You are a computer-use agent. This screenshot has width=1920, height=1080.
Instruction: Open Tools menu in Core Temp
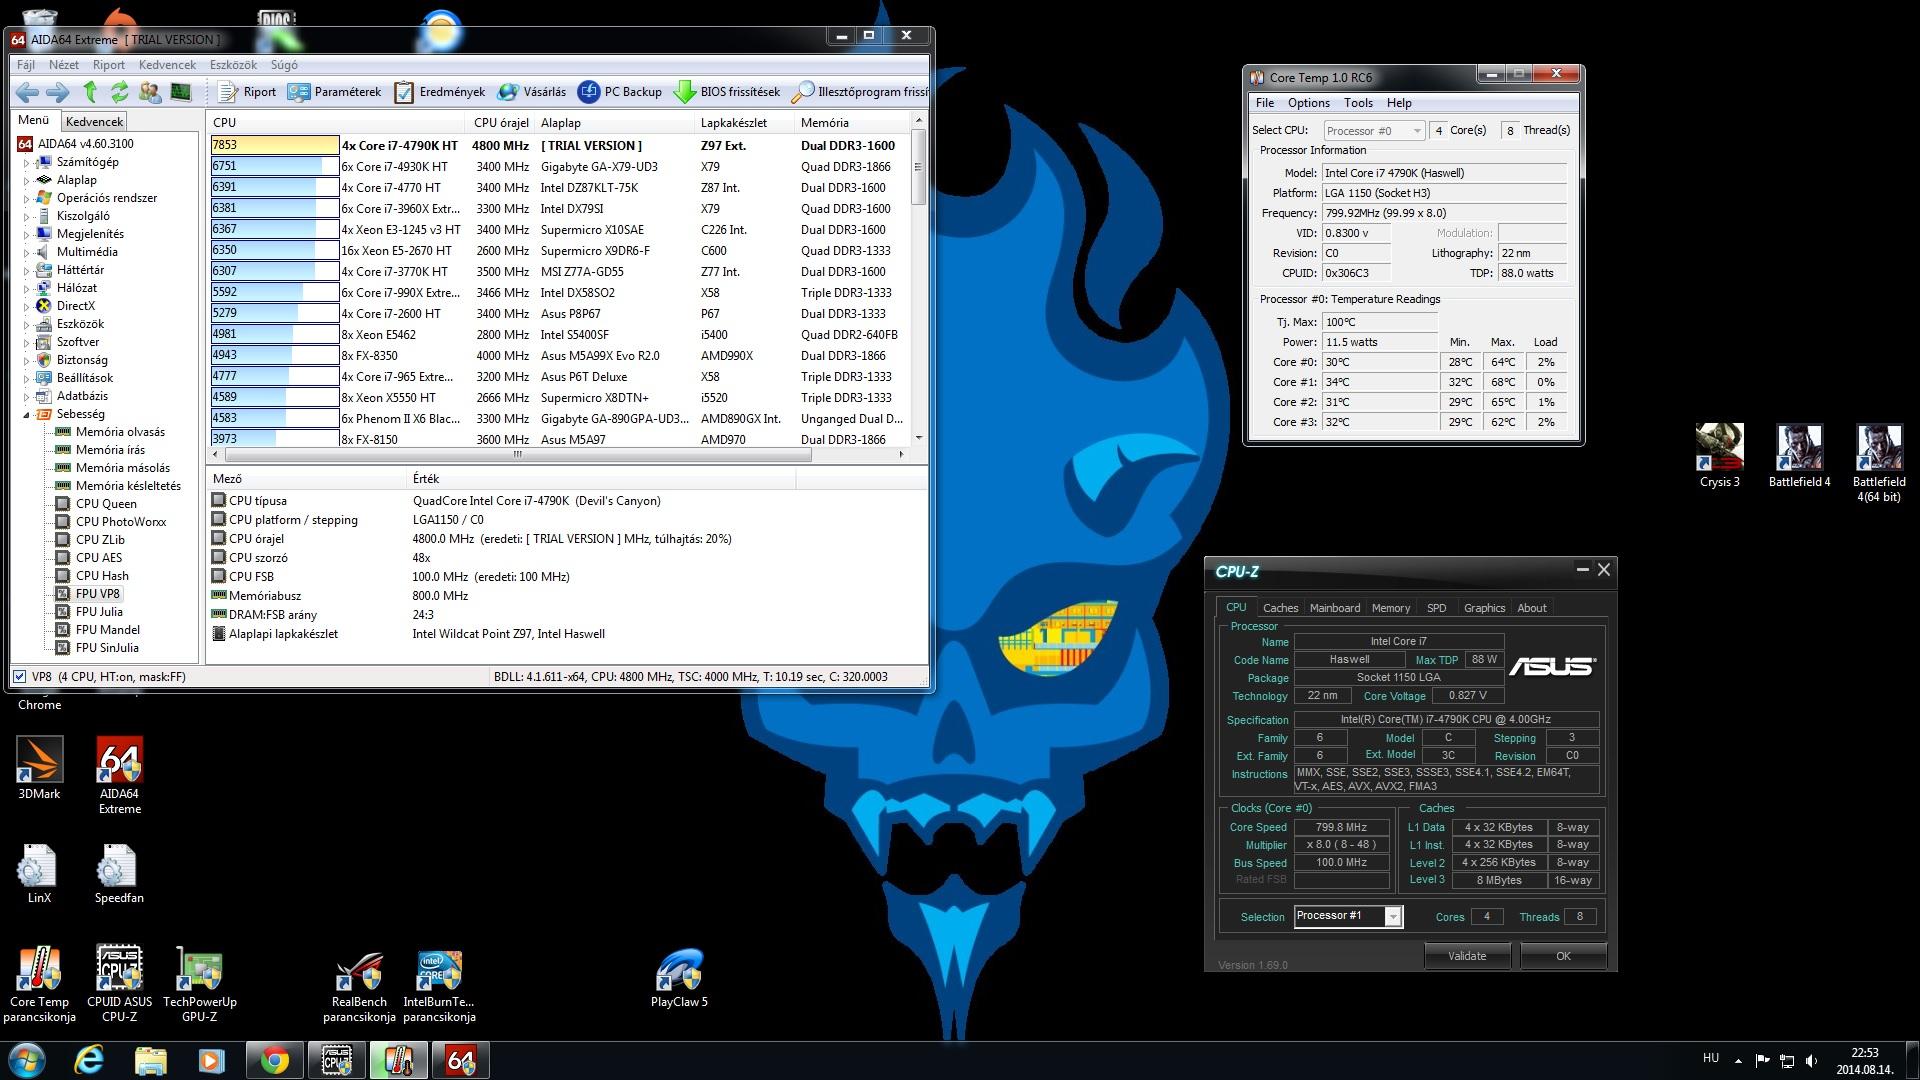pyautogui.click(x=1358, y=103)
